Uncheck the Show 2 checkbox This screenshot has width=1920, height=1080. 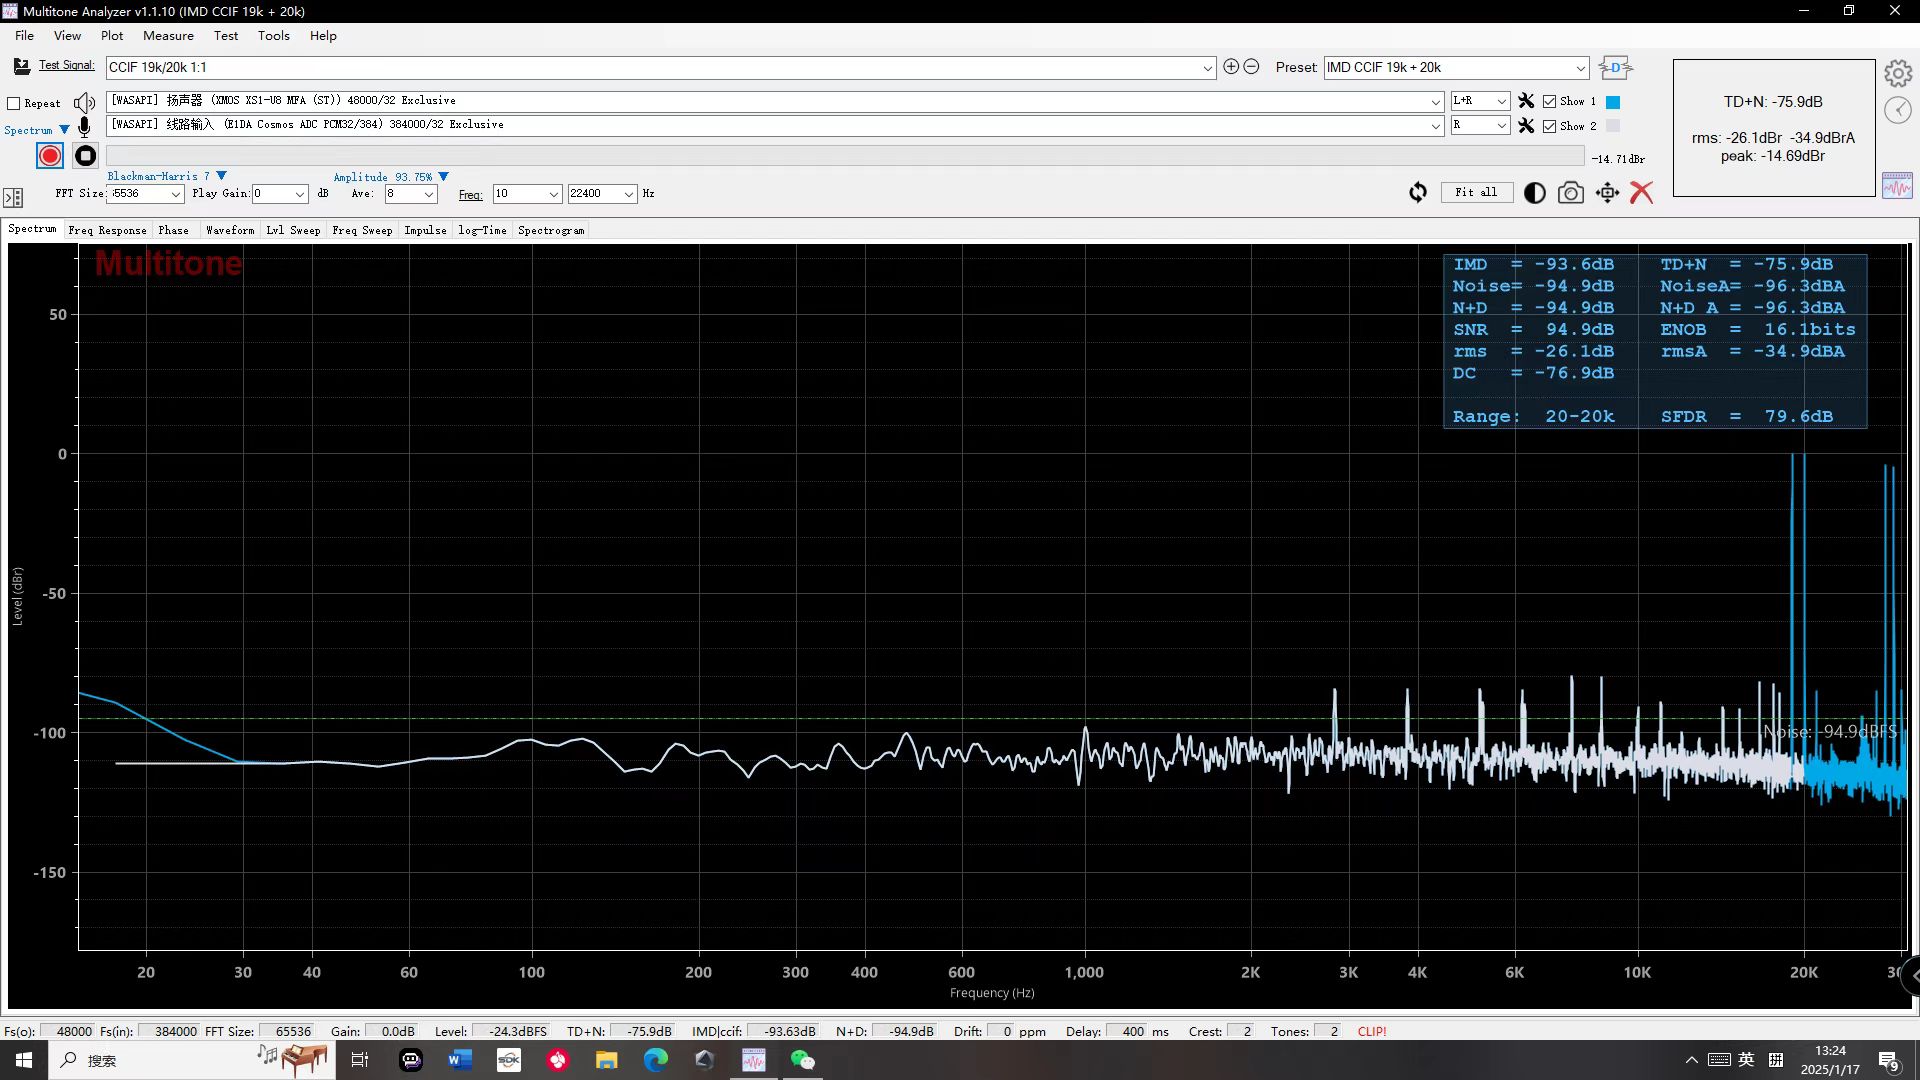[1549, 126]
